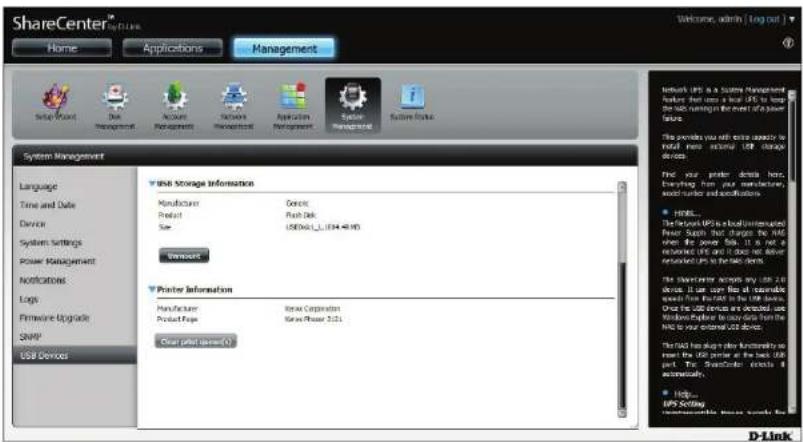Open Notifications in the sidebar
Screen dimensions: 803x442
pyautogui.click(x=43, y=280)
